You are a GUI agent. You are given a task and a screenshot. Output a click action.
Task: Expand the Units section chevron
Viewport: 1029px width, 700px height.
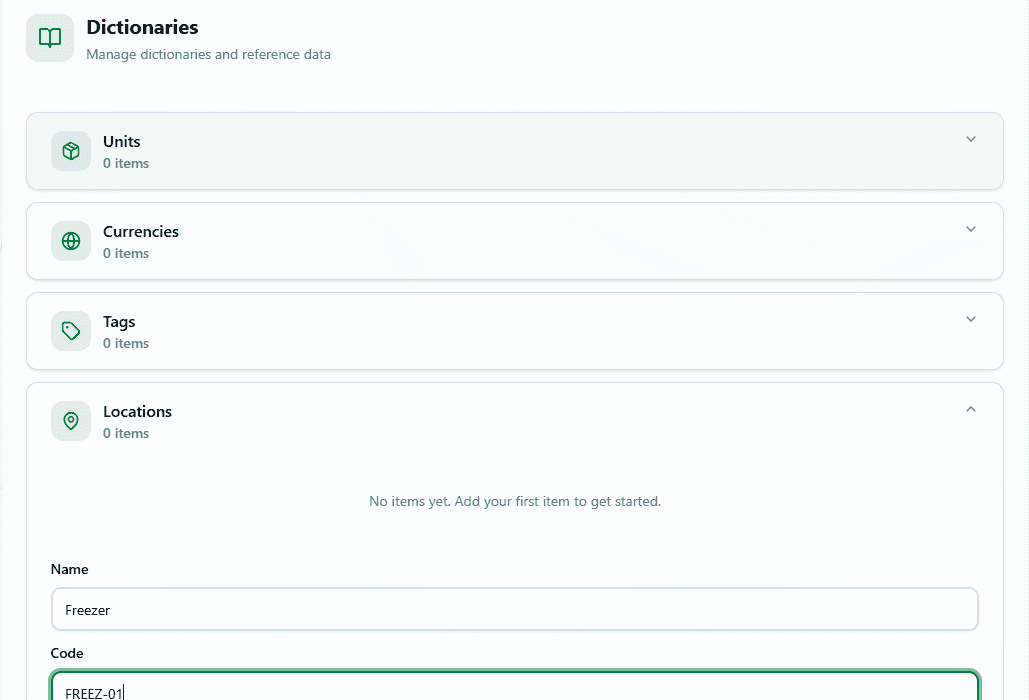(970, 139)
